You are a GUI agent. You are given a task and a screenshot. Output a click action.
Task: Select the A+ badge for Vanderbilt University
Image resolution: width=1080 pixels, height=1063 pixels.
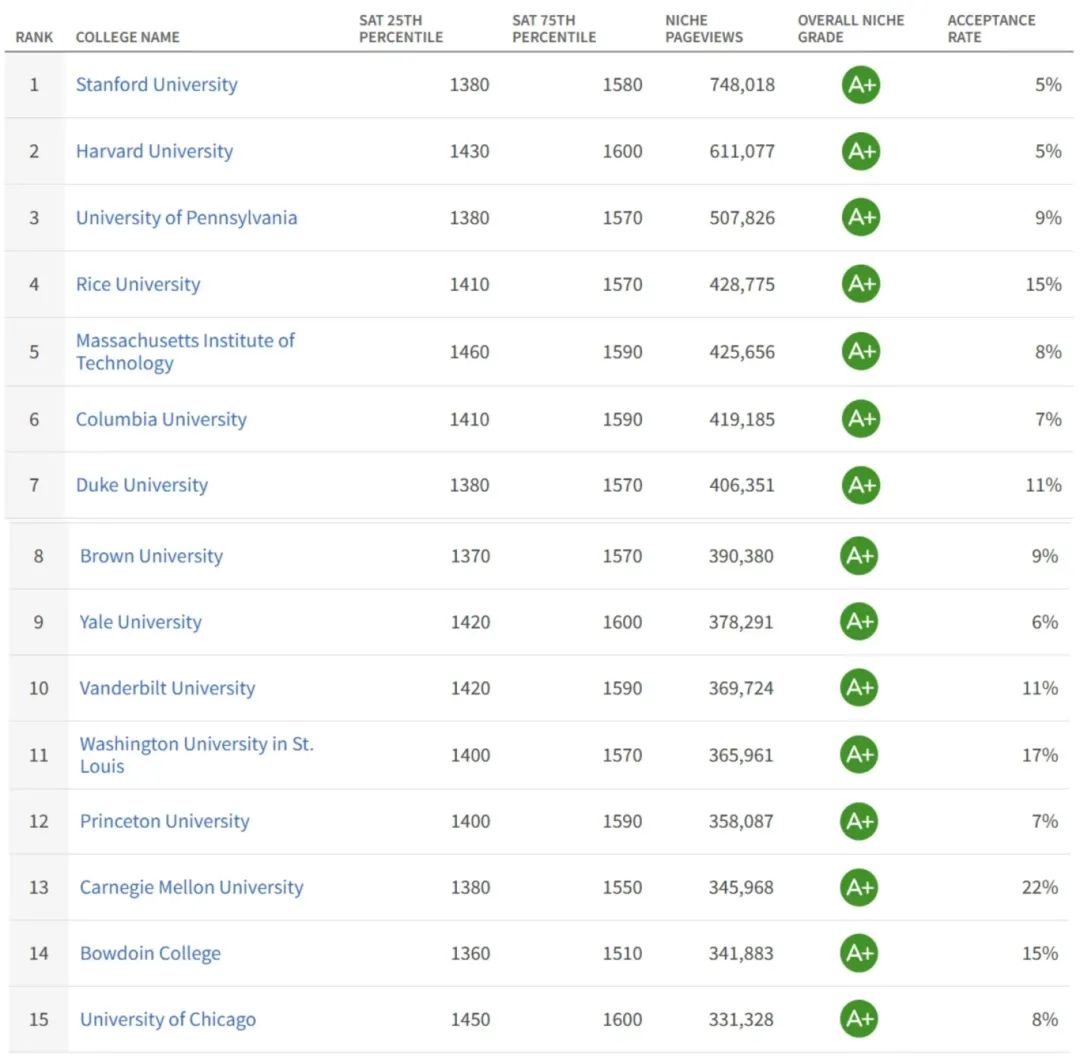click(x=859, y=688)
